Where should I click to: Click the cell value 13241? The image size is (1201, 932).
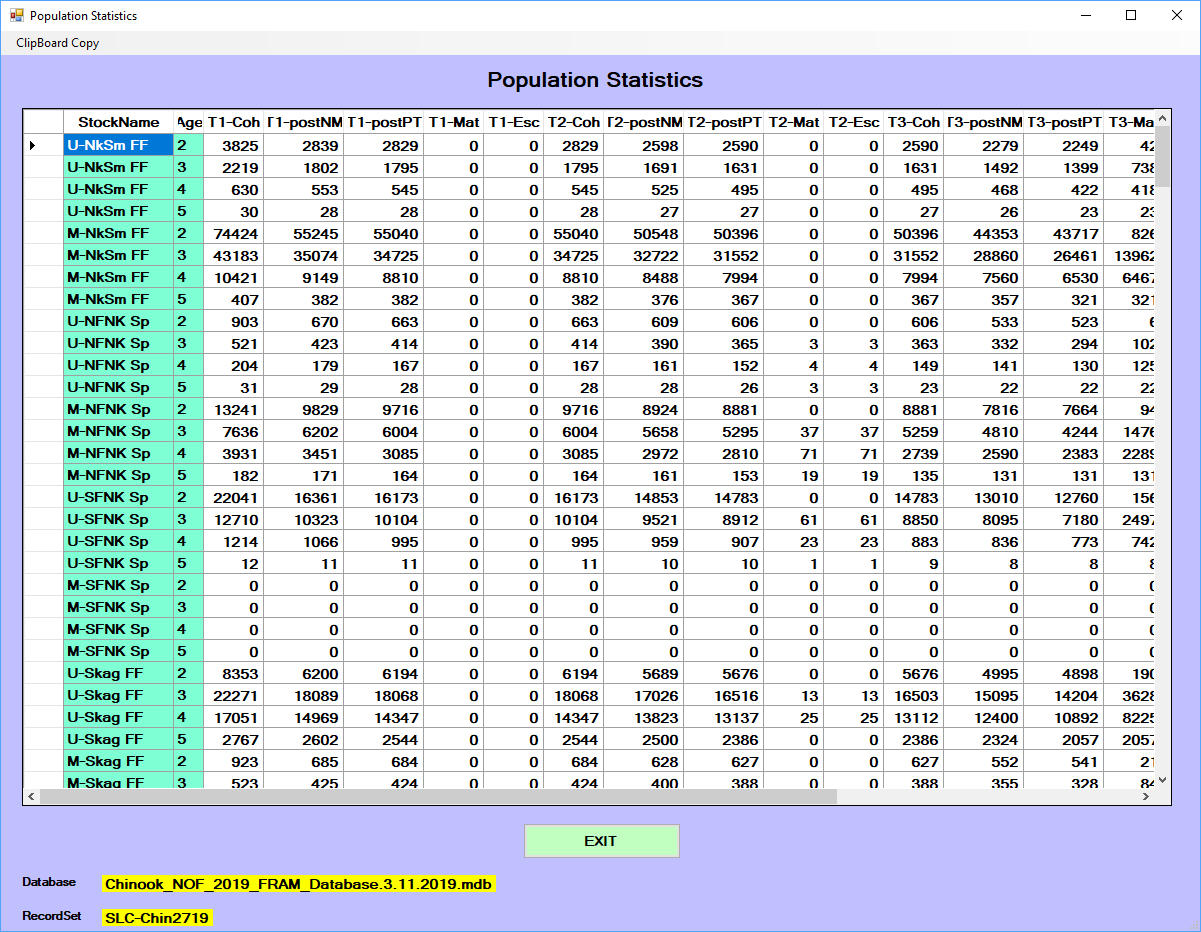click(x=233, y=409)
